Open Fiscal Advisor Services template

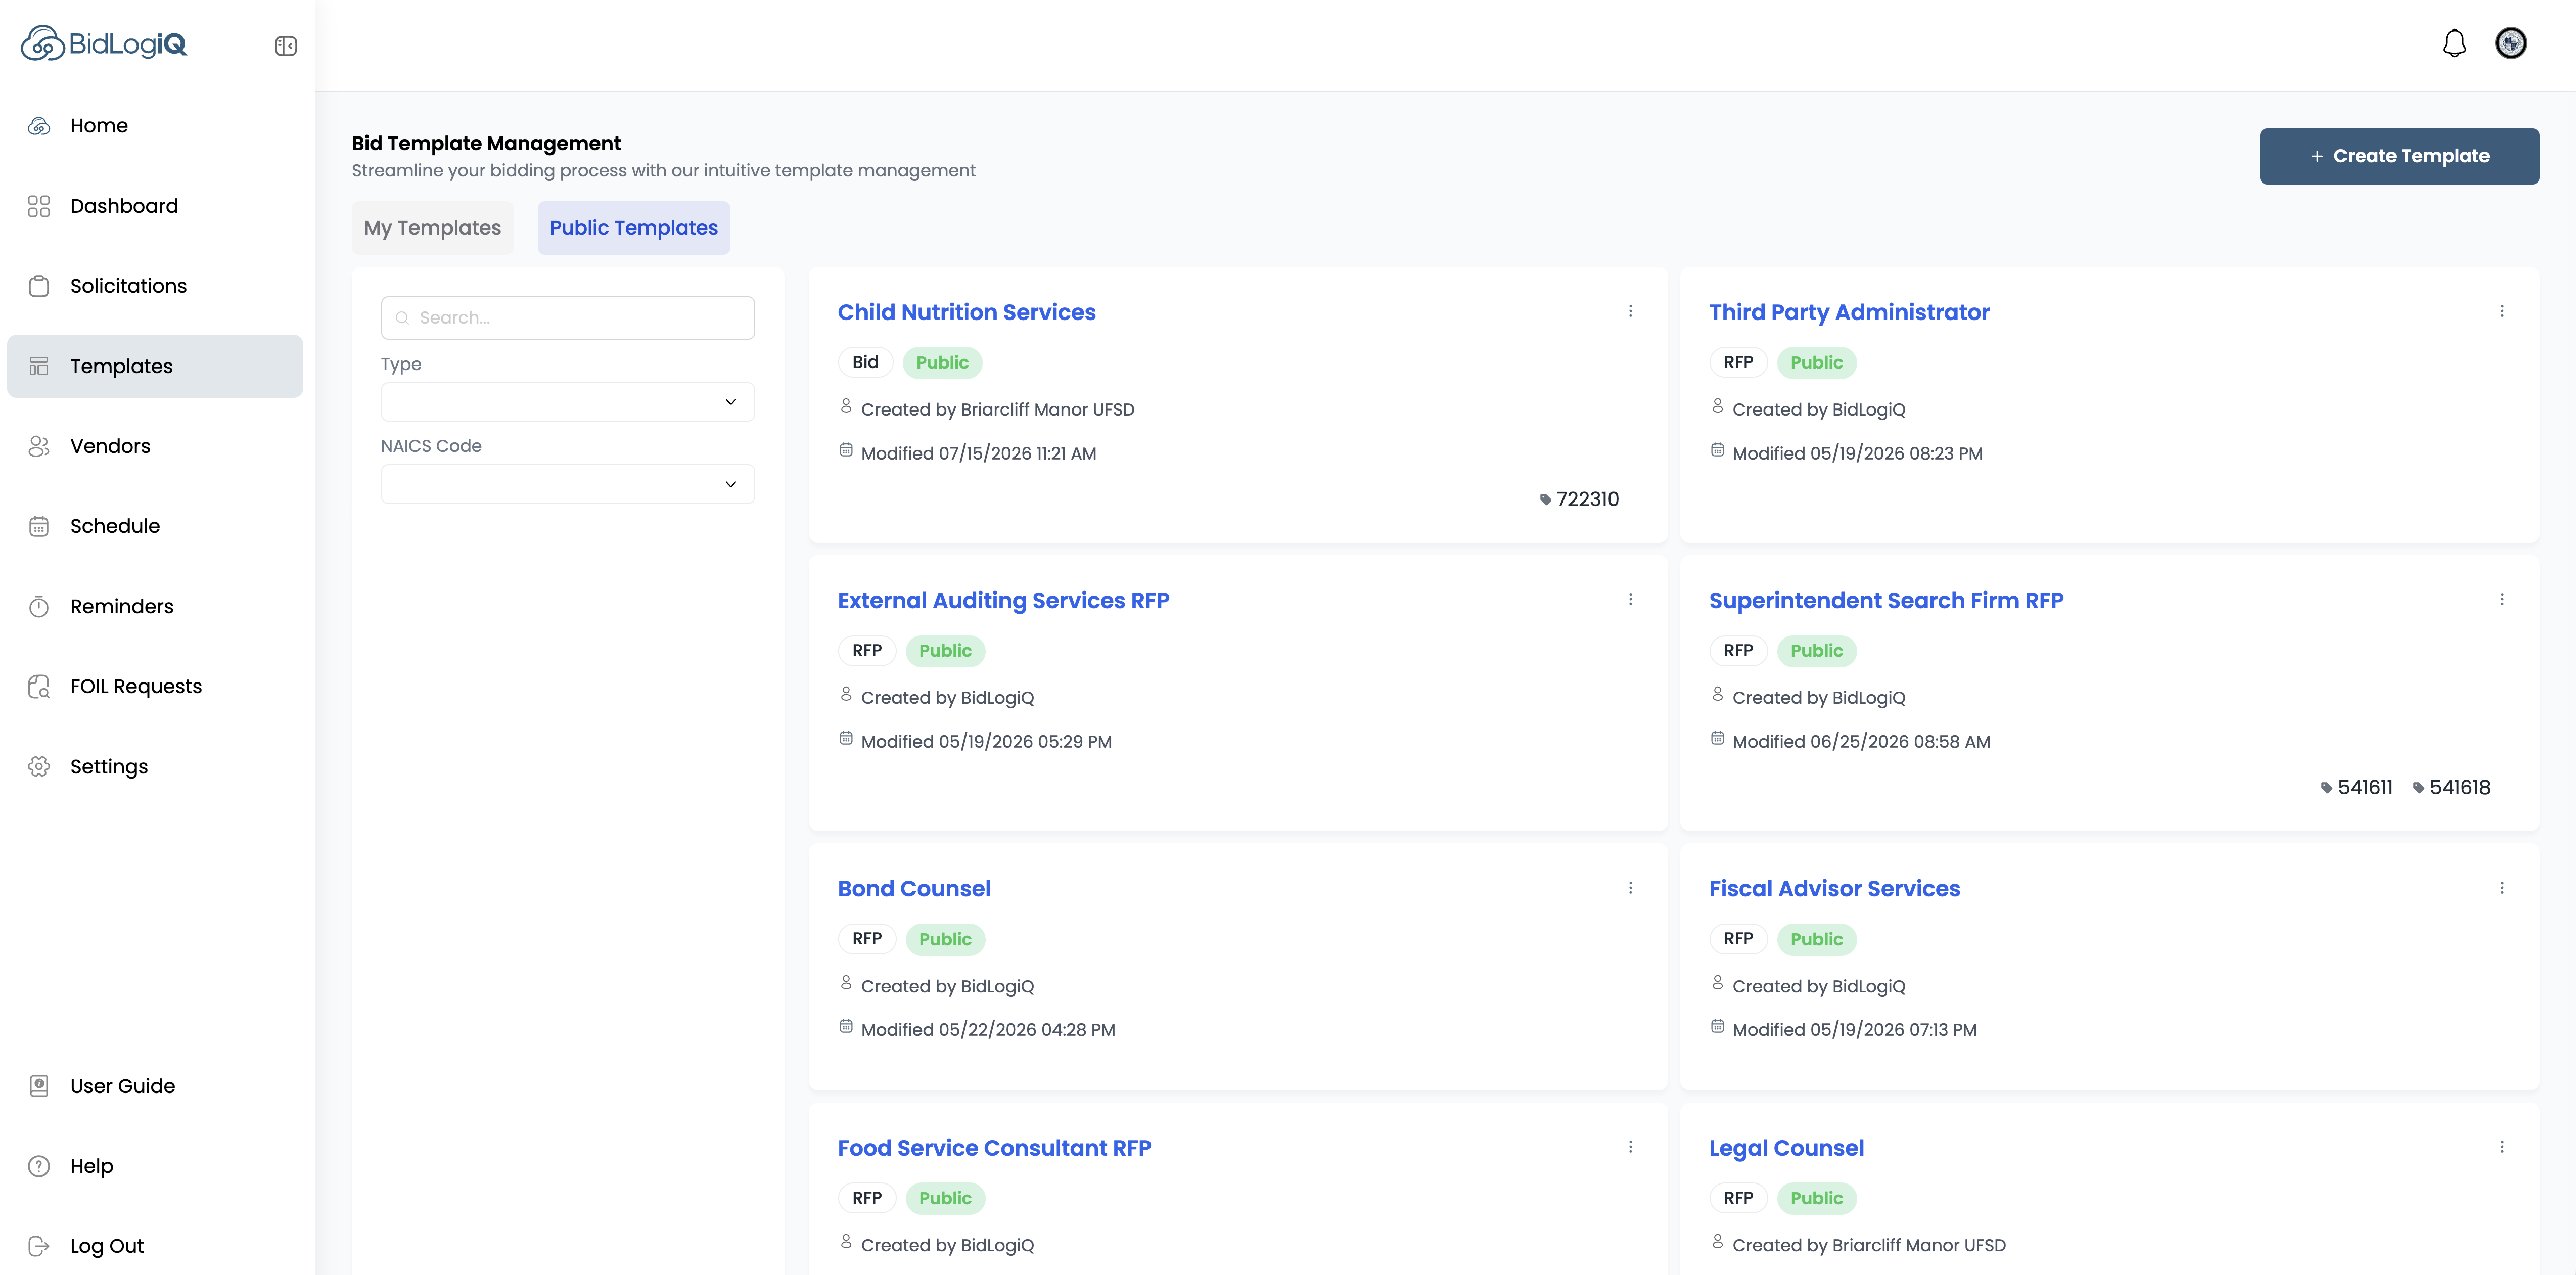[1834, 889]
